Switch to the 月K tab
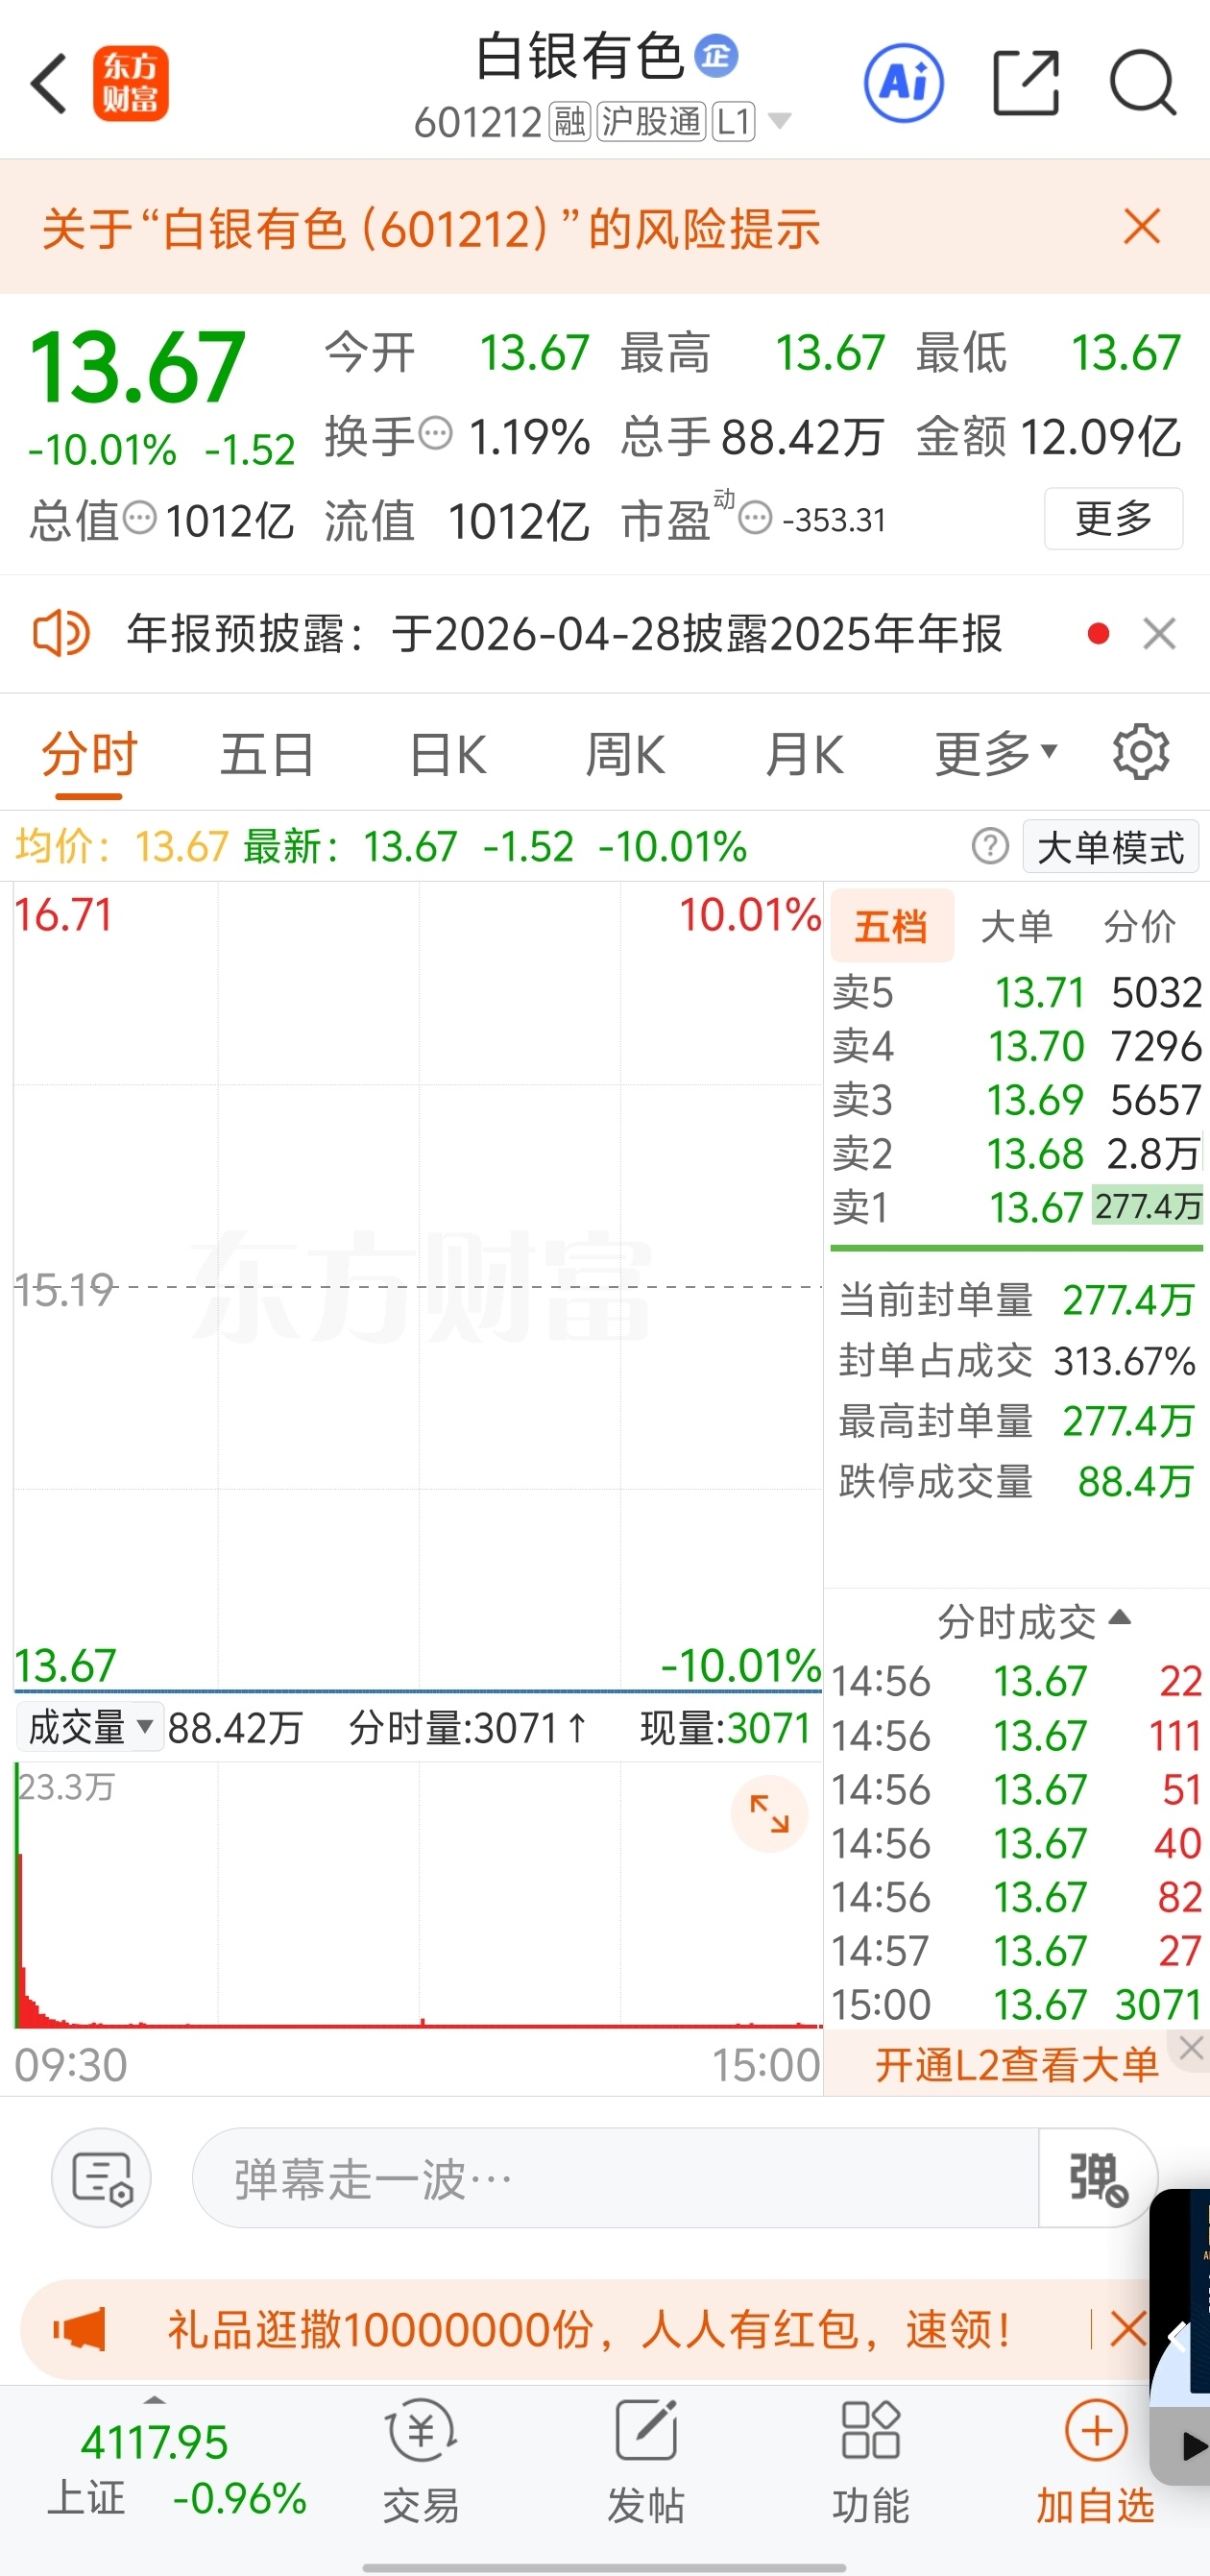The height and width of the screenshot is (2576, 1210). pos(804,753)
